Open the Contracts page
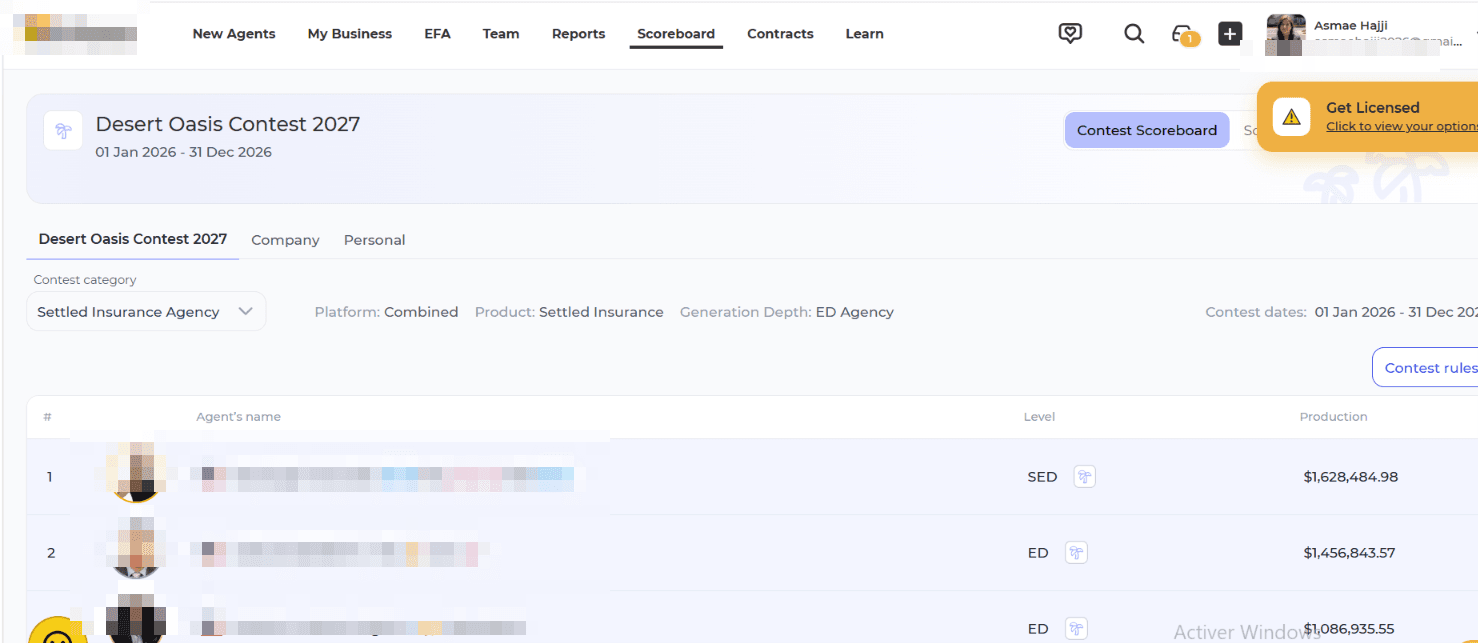Viewport: 1478px width, 643px height. pyautogui.click(x=781, y=34)
